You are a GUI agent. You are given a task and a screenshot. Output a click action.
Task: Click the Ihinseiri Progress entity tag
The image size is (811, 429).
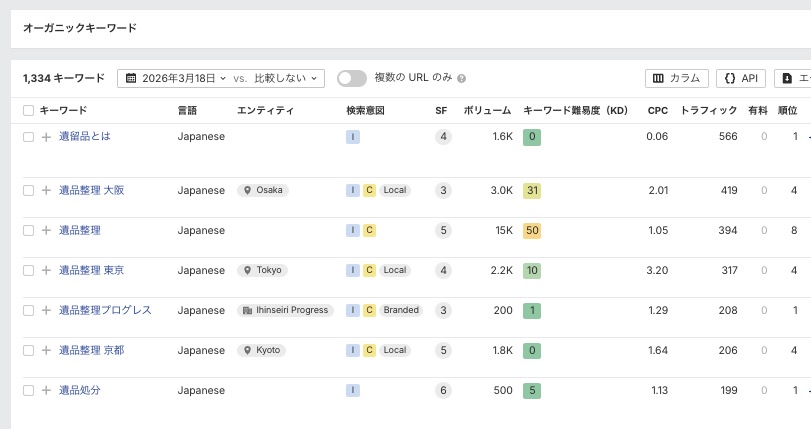pos(286,310)
